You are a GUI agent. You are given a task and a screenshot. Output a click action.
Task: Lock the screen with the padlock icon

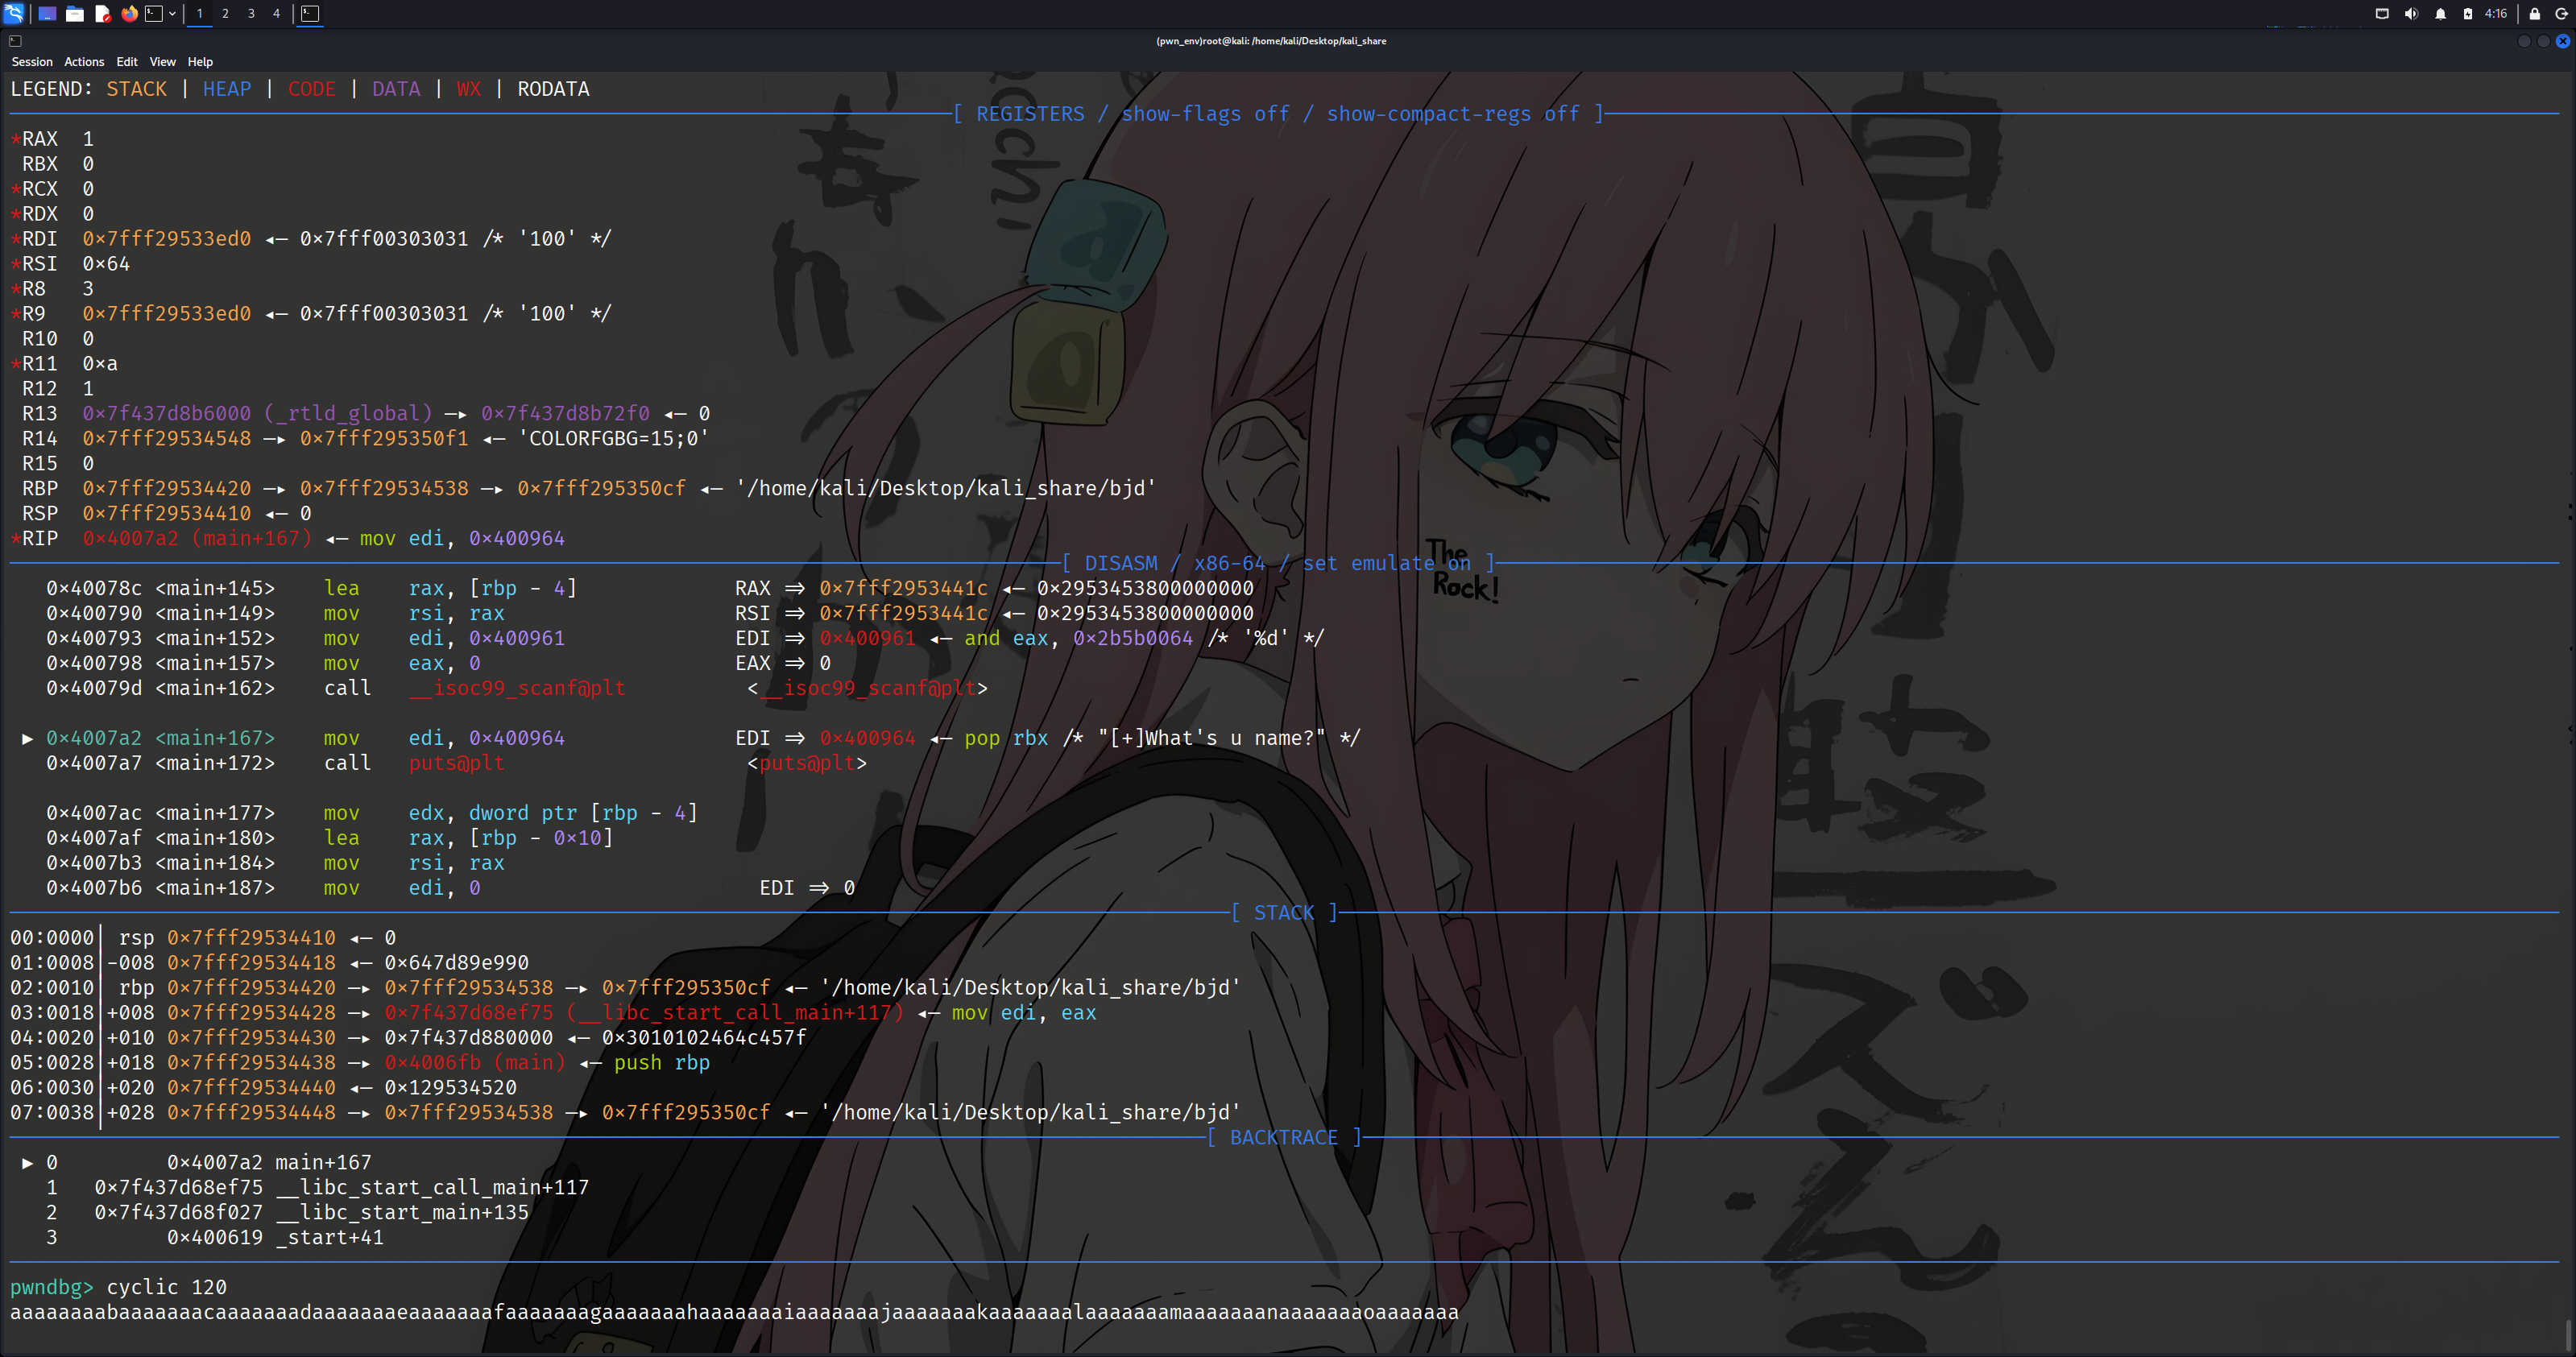(2534, 13)
